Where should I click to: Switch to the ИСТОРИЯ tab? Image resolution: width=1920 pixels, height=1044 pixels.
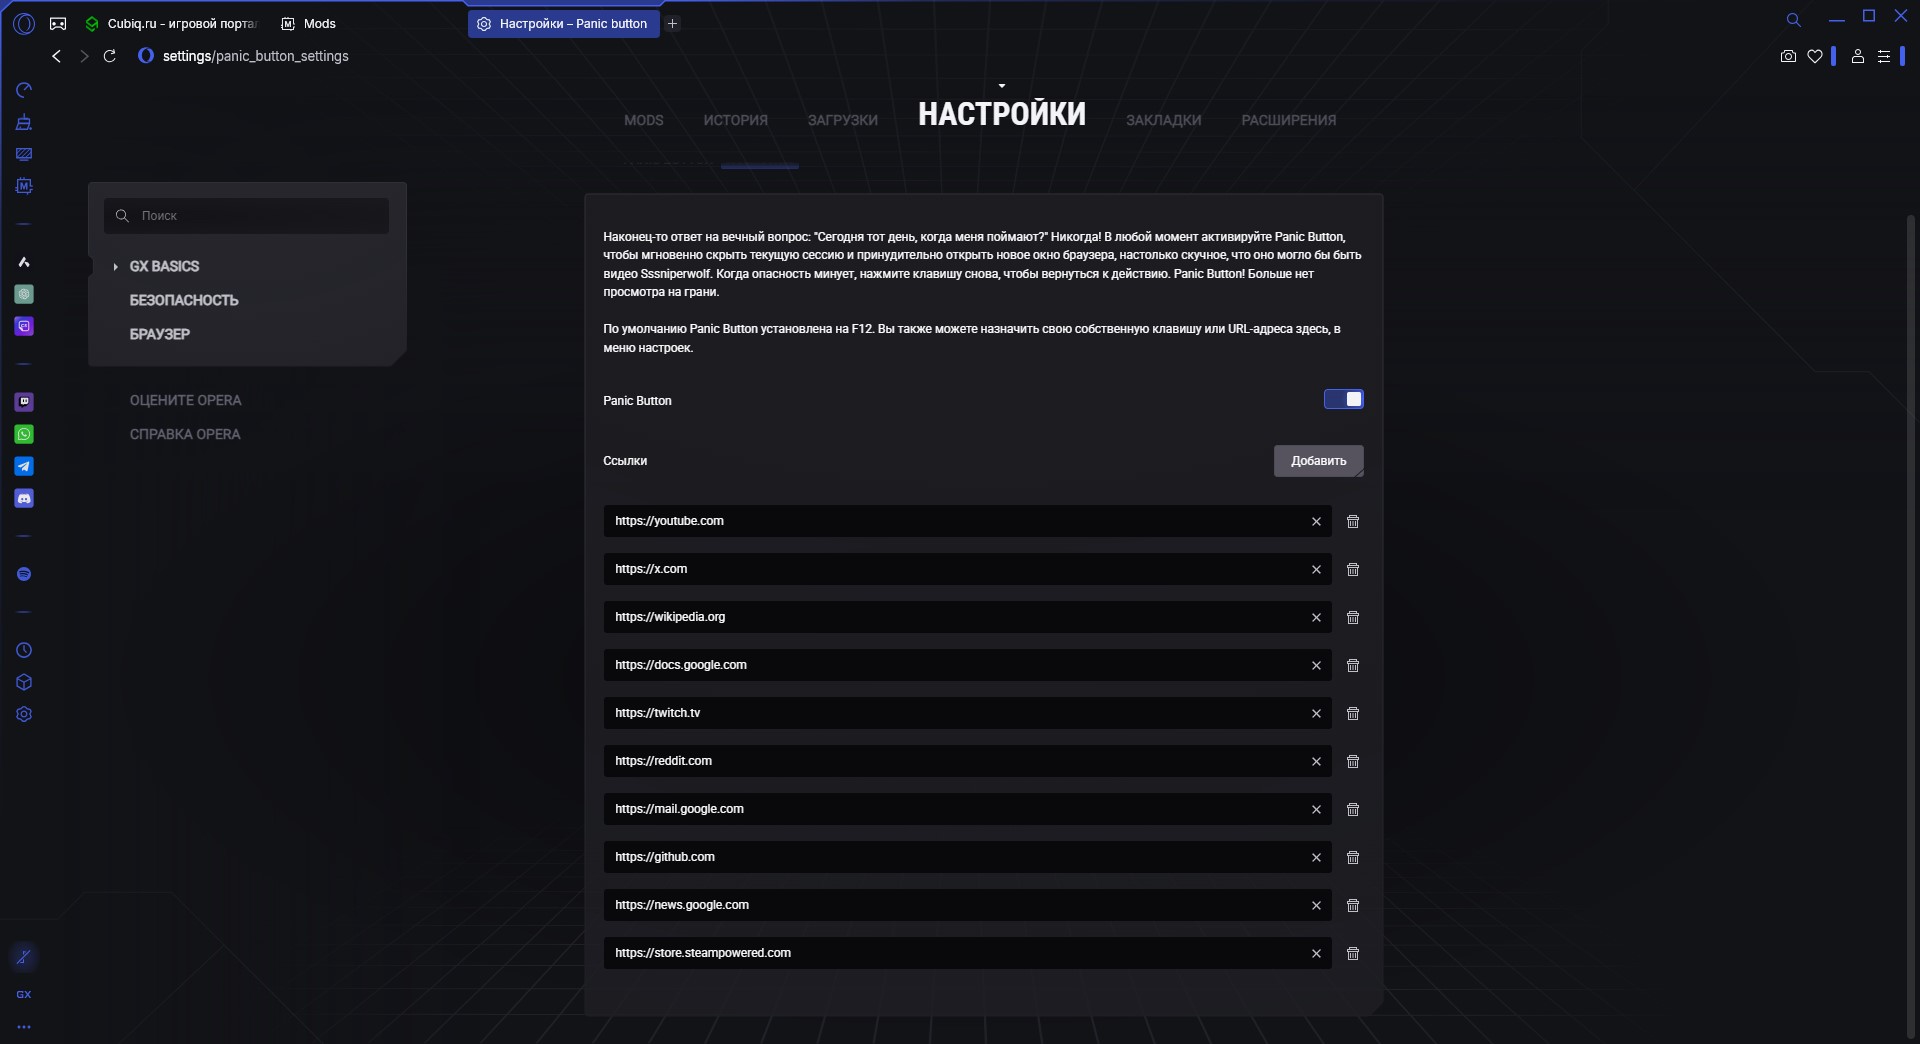735,120
